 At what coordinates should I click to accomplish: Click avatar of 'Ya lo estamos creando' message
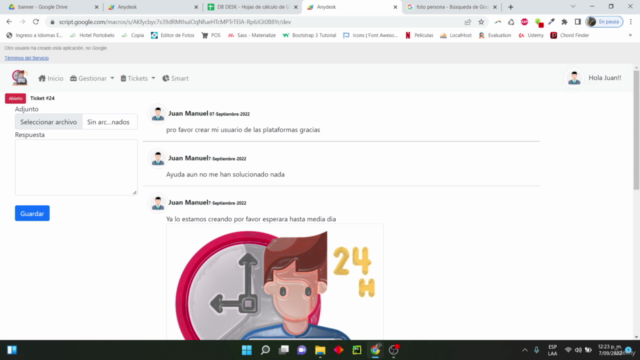click(x=158, y=203)
